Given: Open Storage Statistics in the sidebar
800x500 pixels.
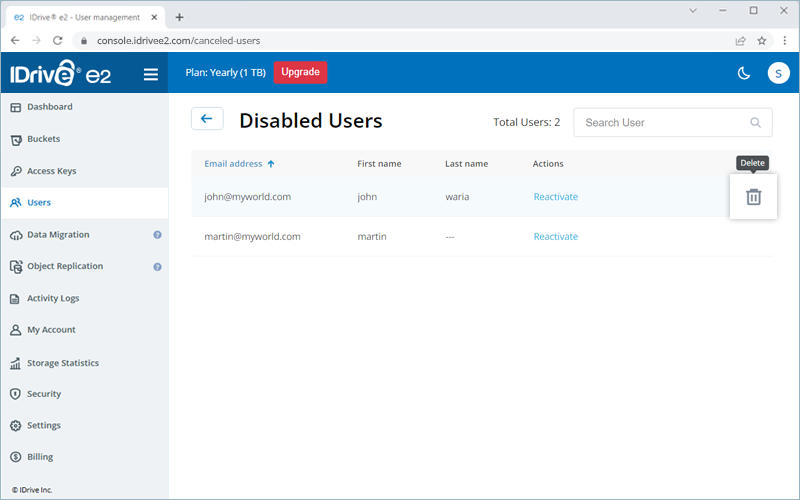Looking at the screenshot, I should (x=62, y=363).
